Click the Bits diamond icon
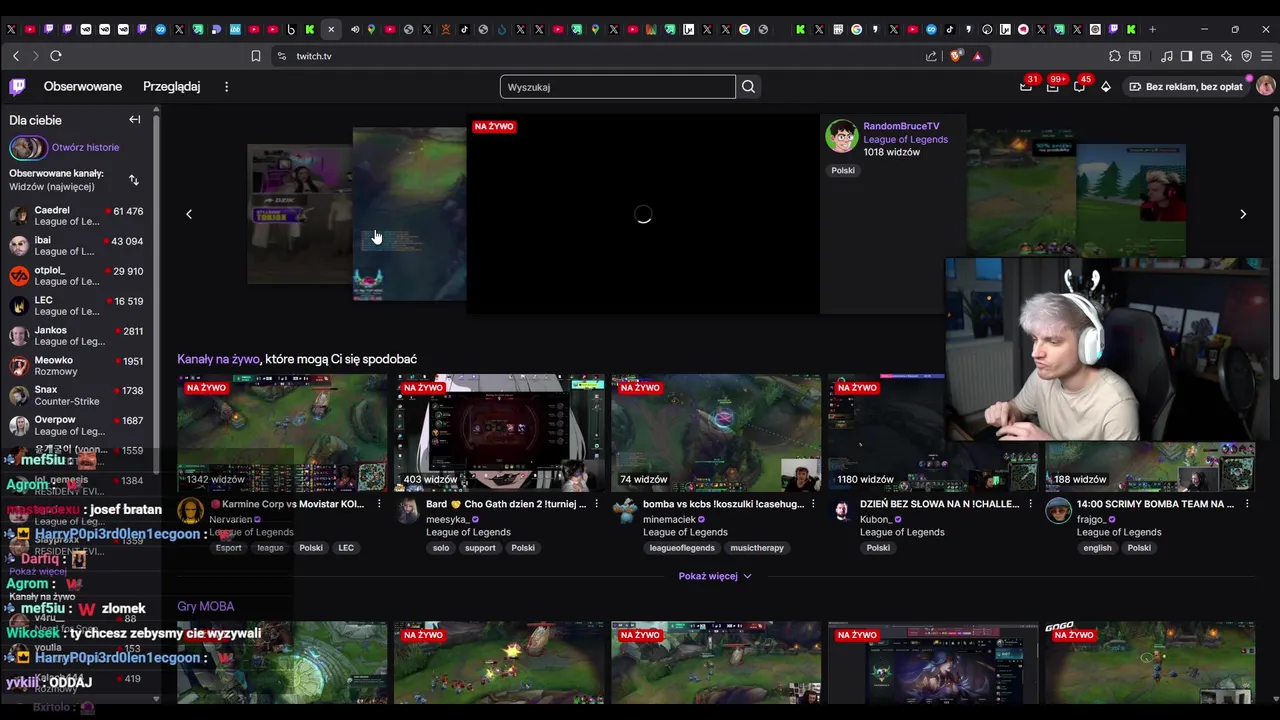The image size is (1280, 720). tap(1106, 87)
